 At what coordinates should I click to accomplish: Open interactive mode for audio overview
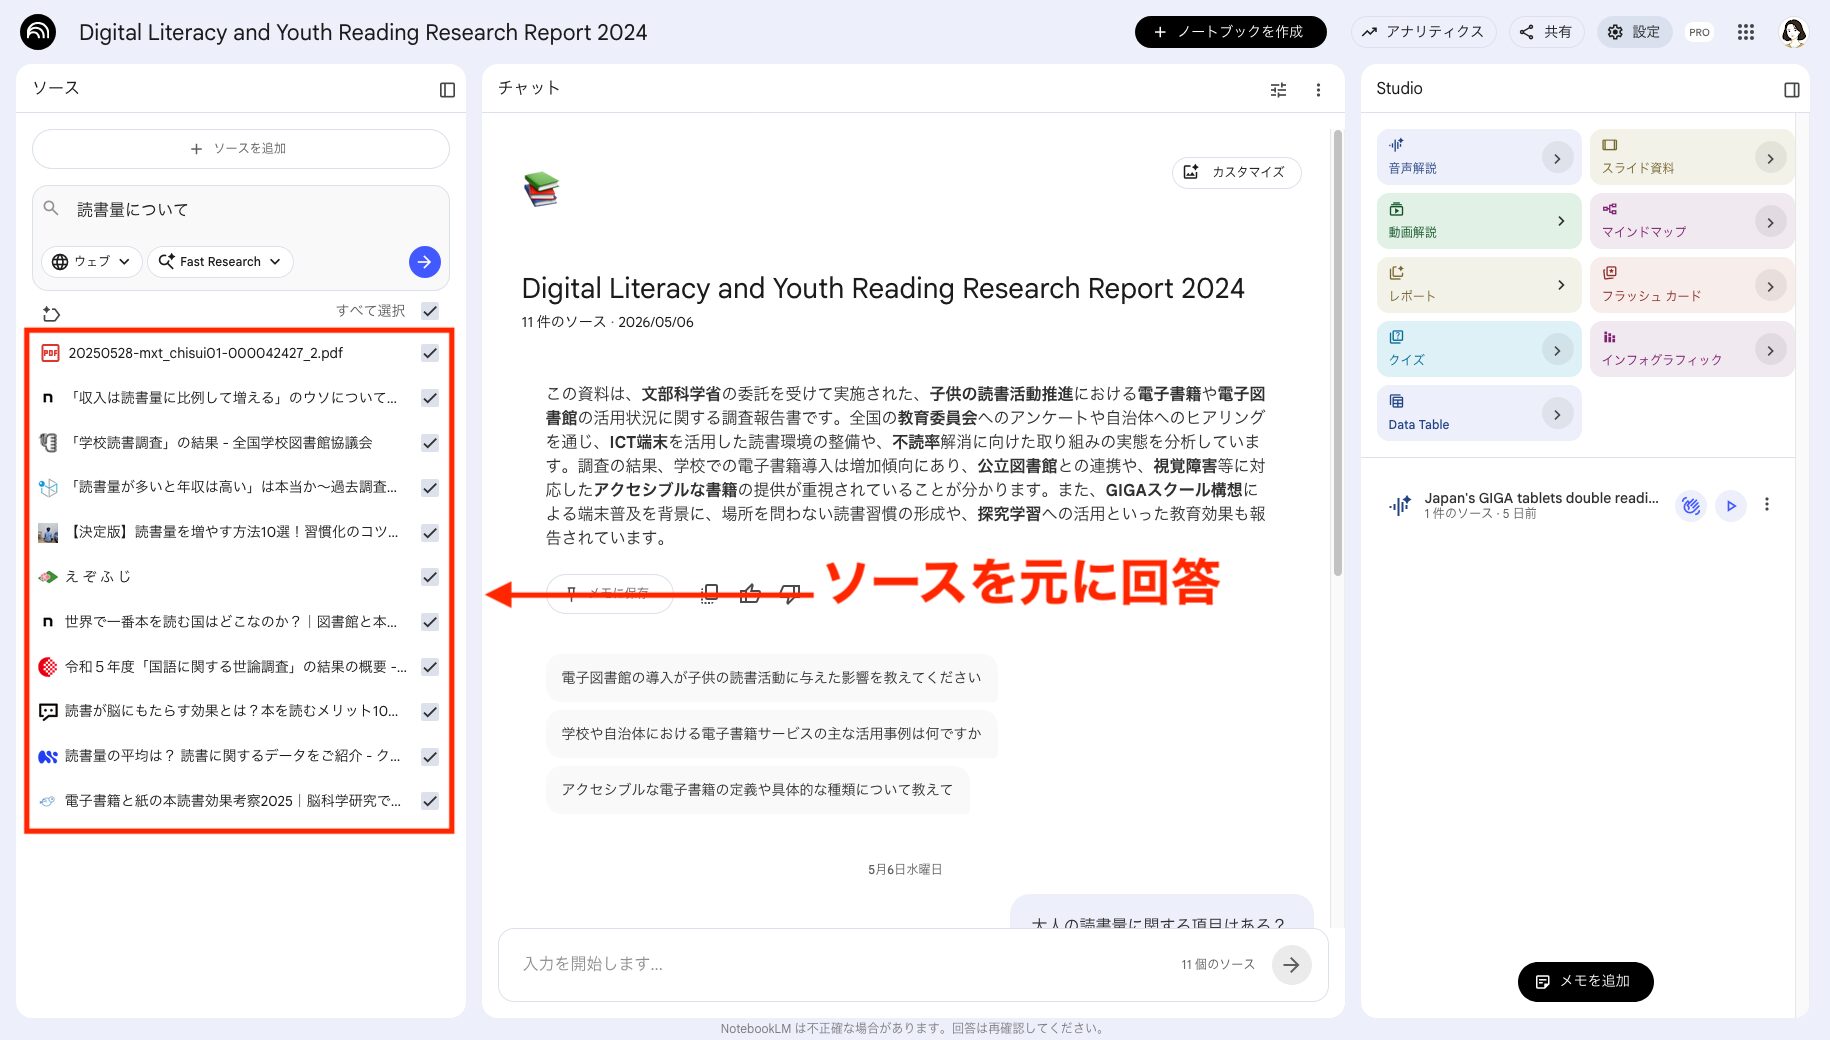pos(1691,506)
